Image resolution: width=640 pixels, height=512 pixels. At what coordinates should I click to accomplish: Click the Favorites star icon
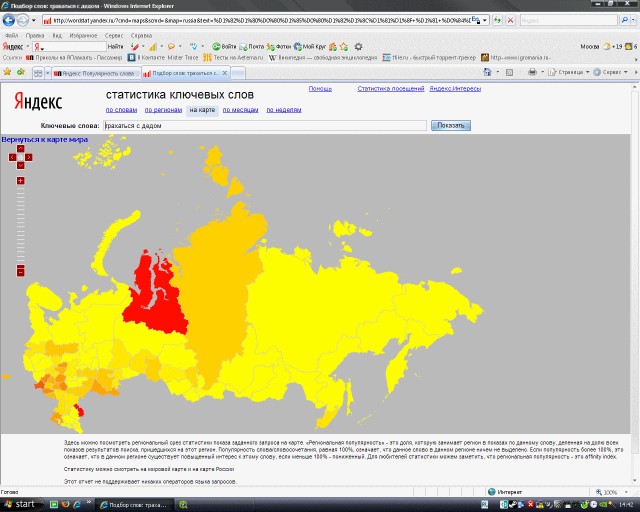click(7, 72)
